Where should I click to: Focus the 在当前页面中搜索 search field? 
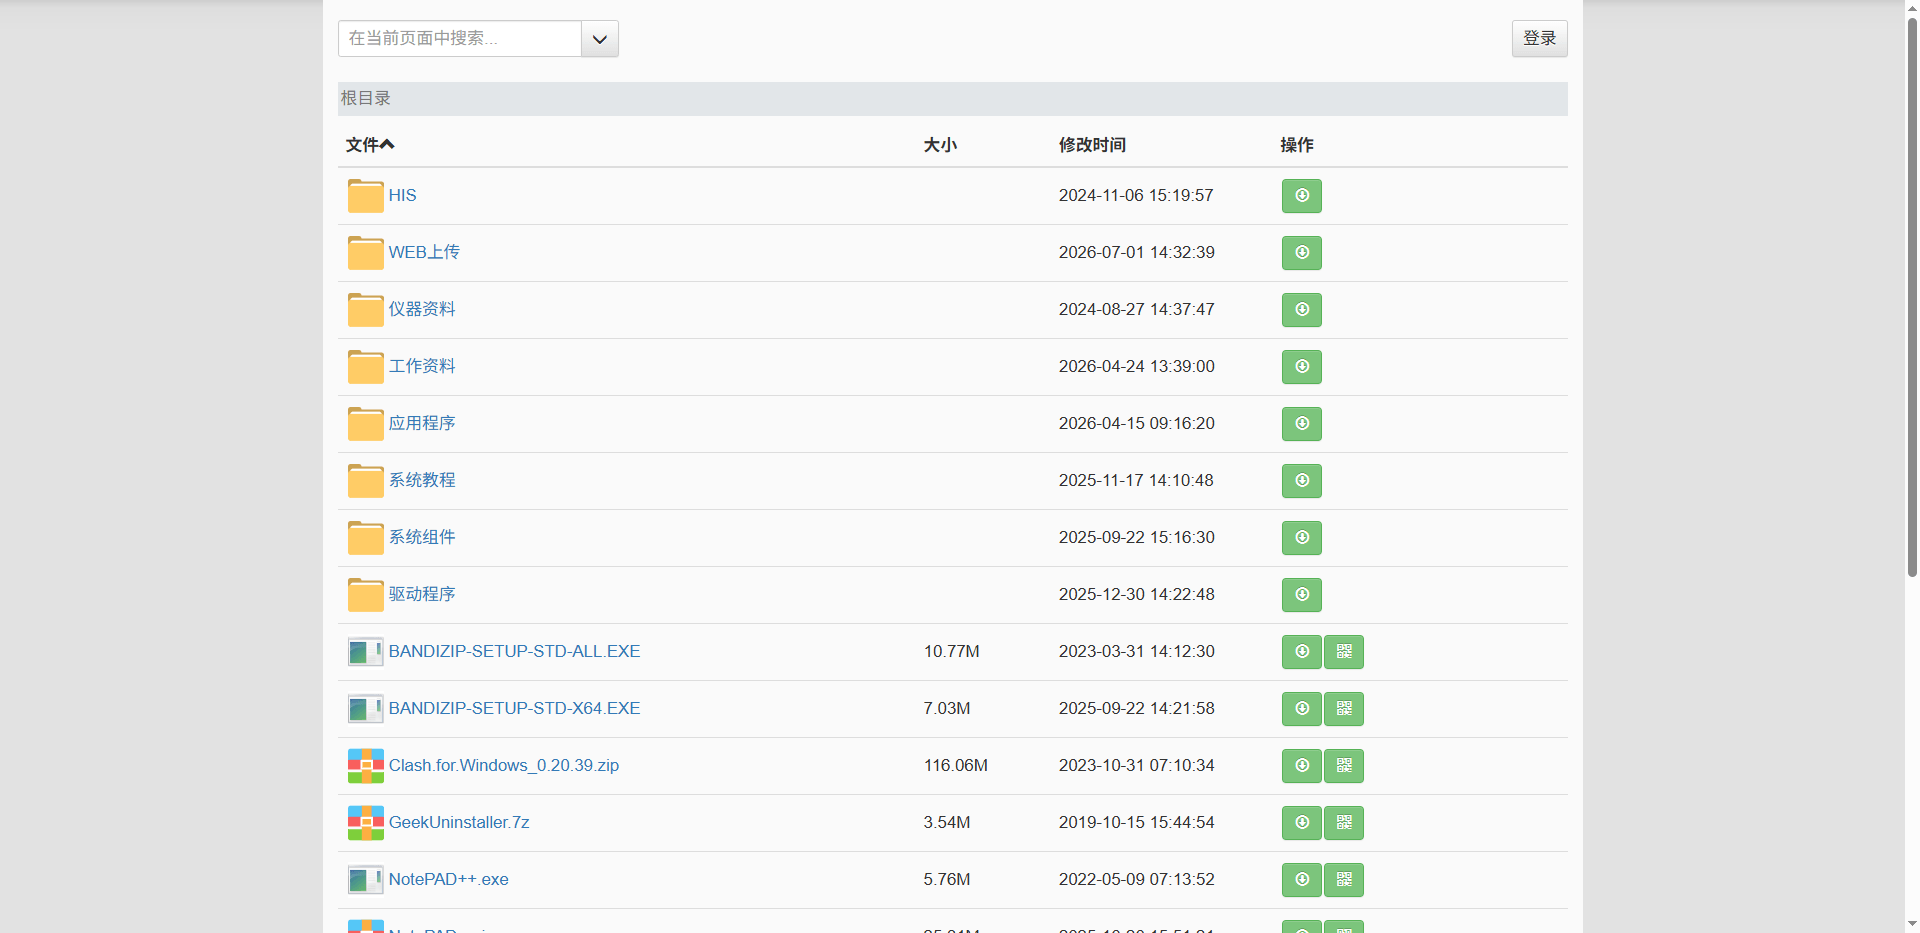(460, 39)
